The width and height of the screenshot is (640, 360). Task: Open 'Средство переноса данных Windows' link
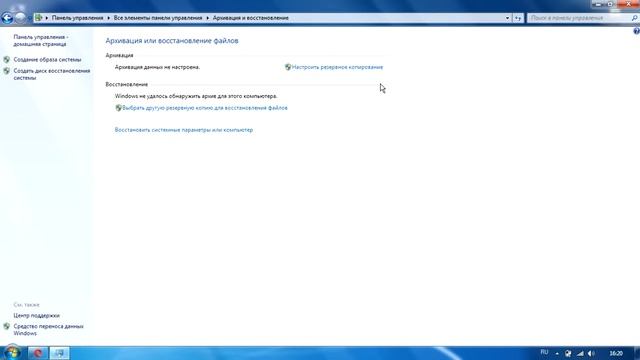click(48, 330)
